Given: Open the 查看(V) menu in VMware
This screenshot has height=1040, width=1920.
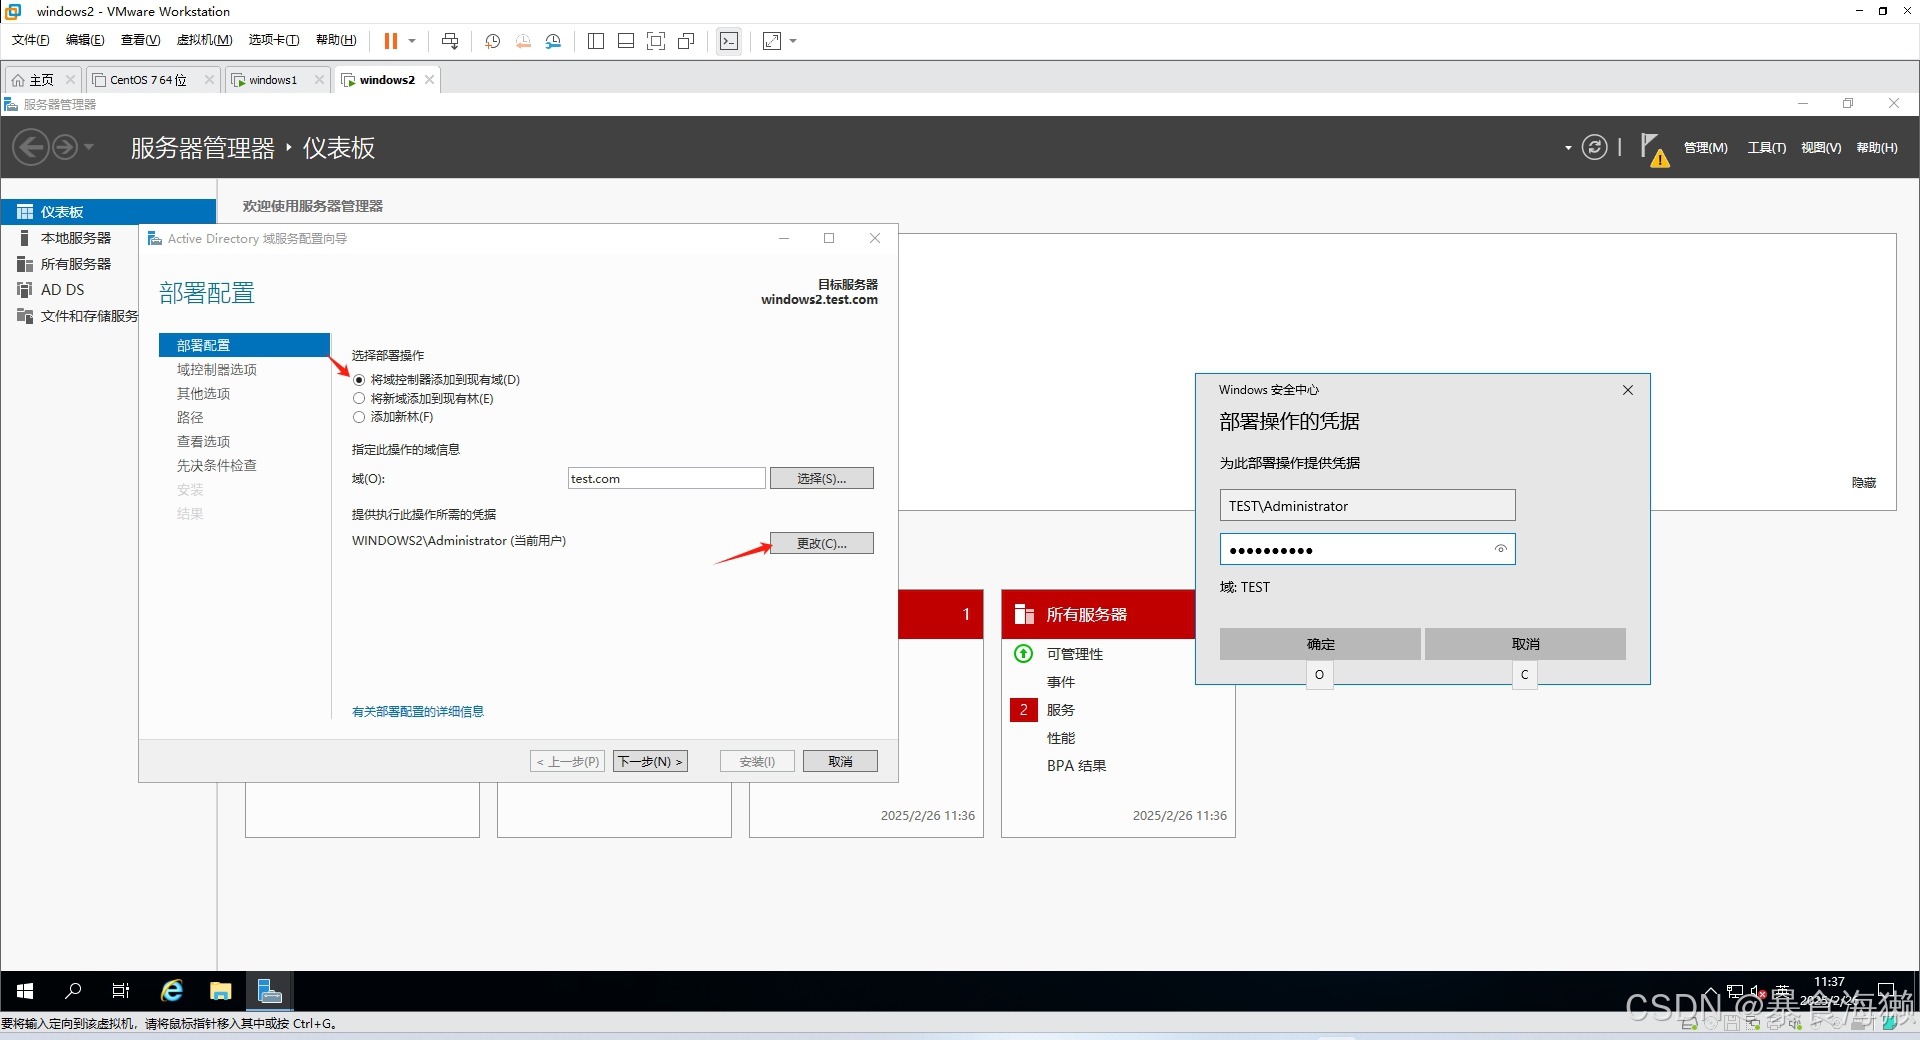Looking at the screenshot, I should click(140, 40).
